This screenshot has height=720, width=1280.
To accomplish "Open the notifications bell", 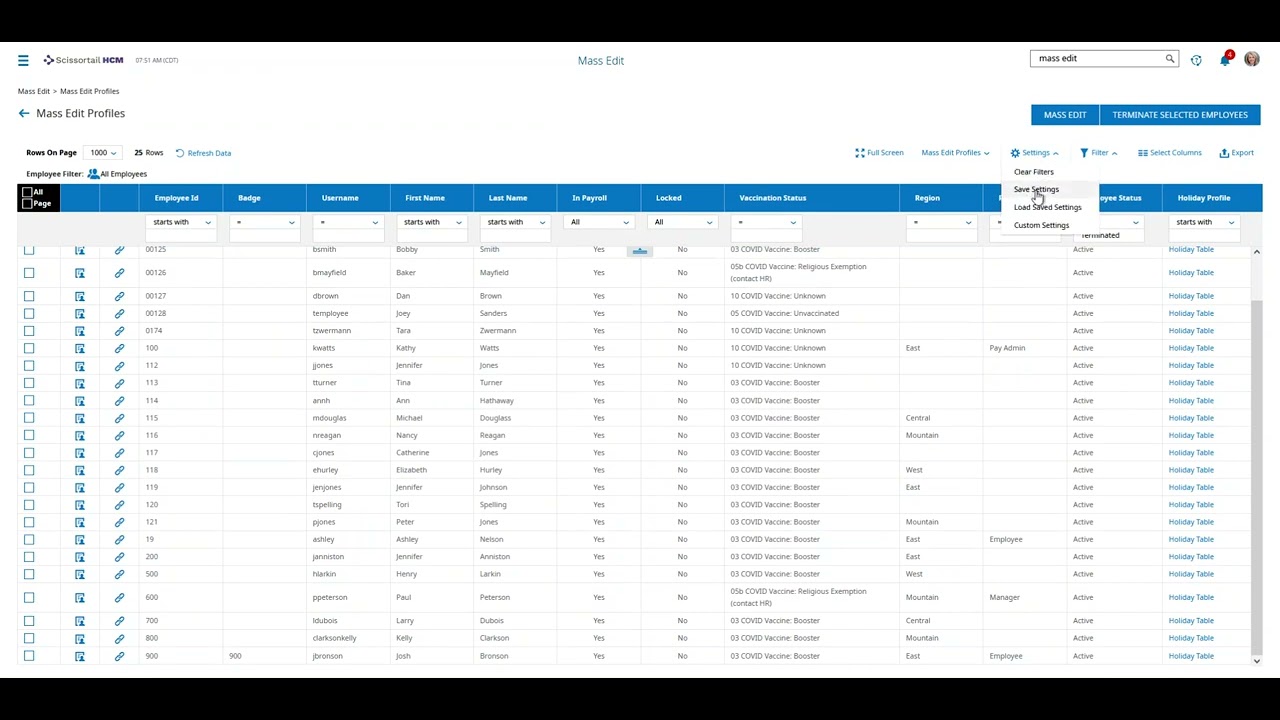I will click(x=1225, y=60).
